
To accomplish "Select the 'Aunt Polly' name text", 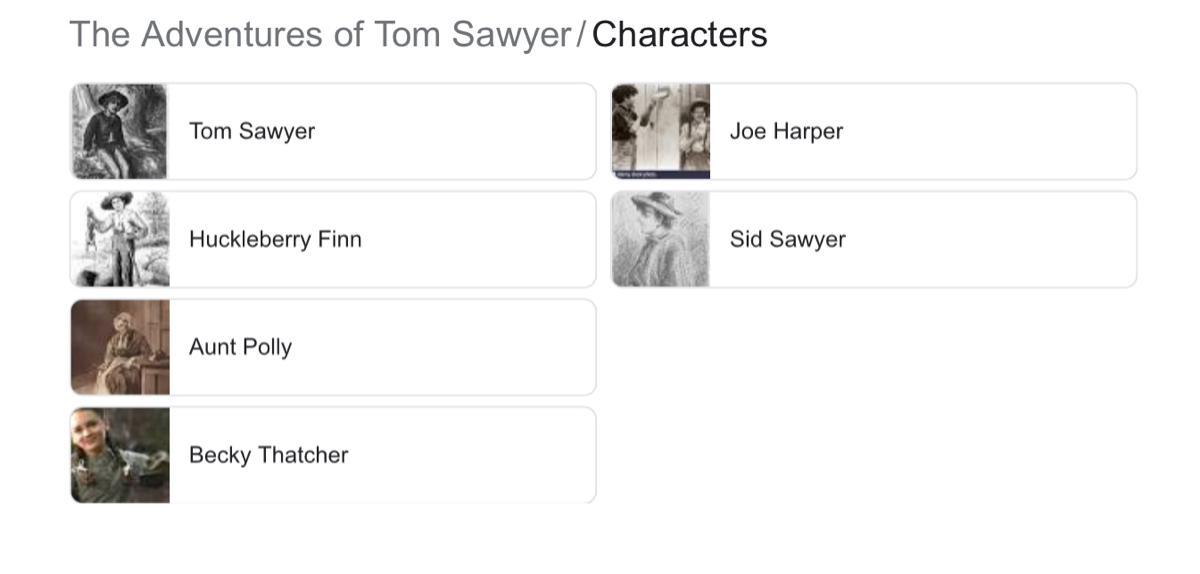I will 240,347.
